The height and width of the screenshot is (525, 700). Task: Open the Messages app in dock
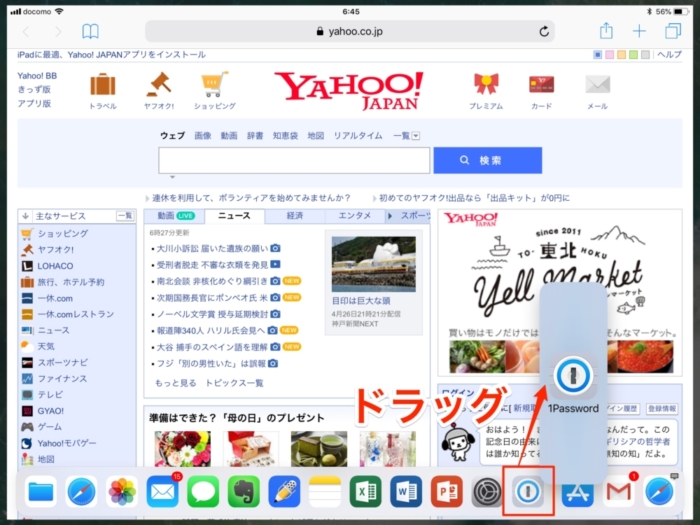(203, 492)
